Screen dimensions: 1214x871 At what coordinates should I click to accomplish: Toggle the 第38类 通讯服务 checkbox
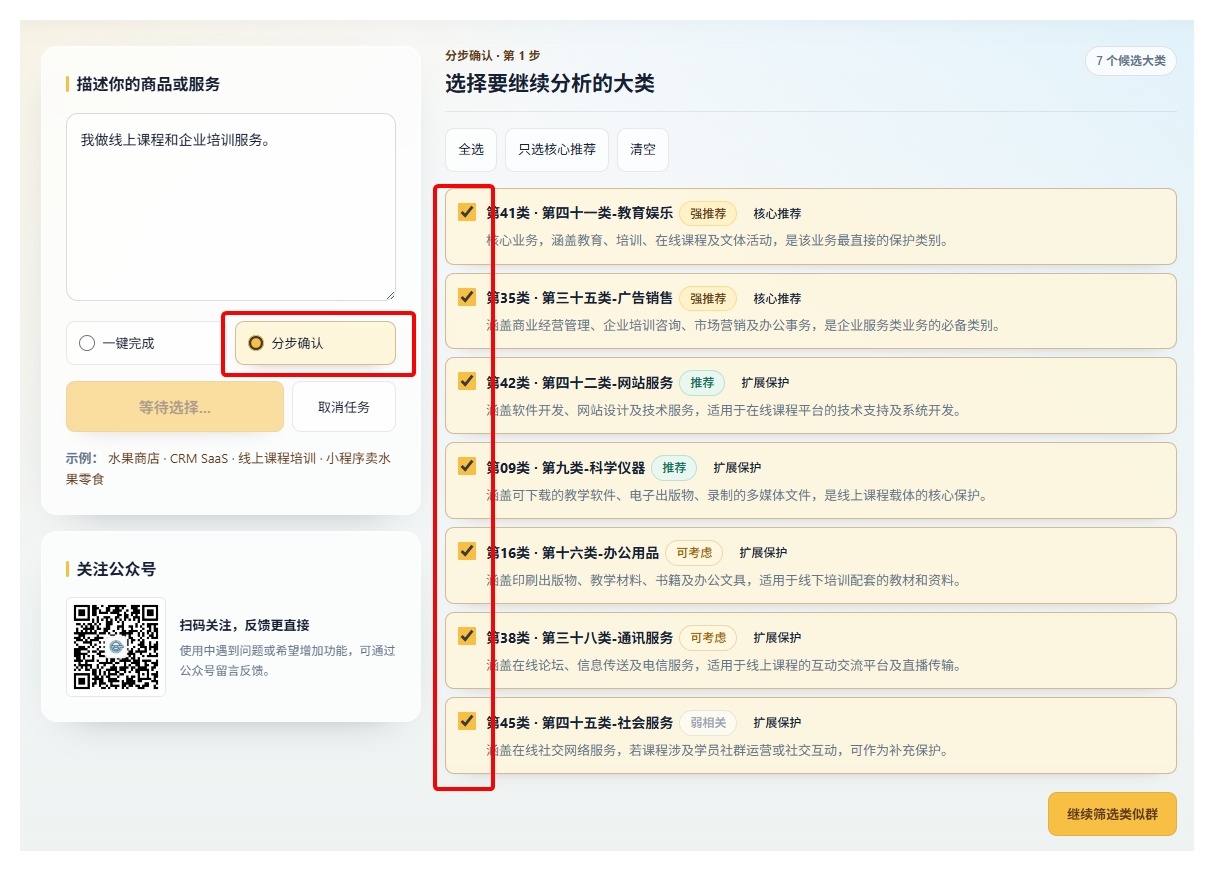(467, 636)
